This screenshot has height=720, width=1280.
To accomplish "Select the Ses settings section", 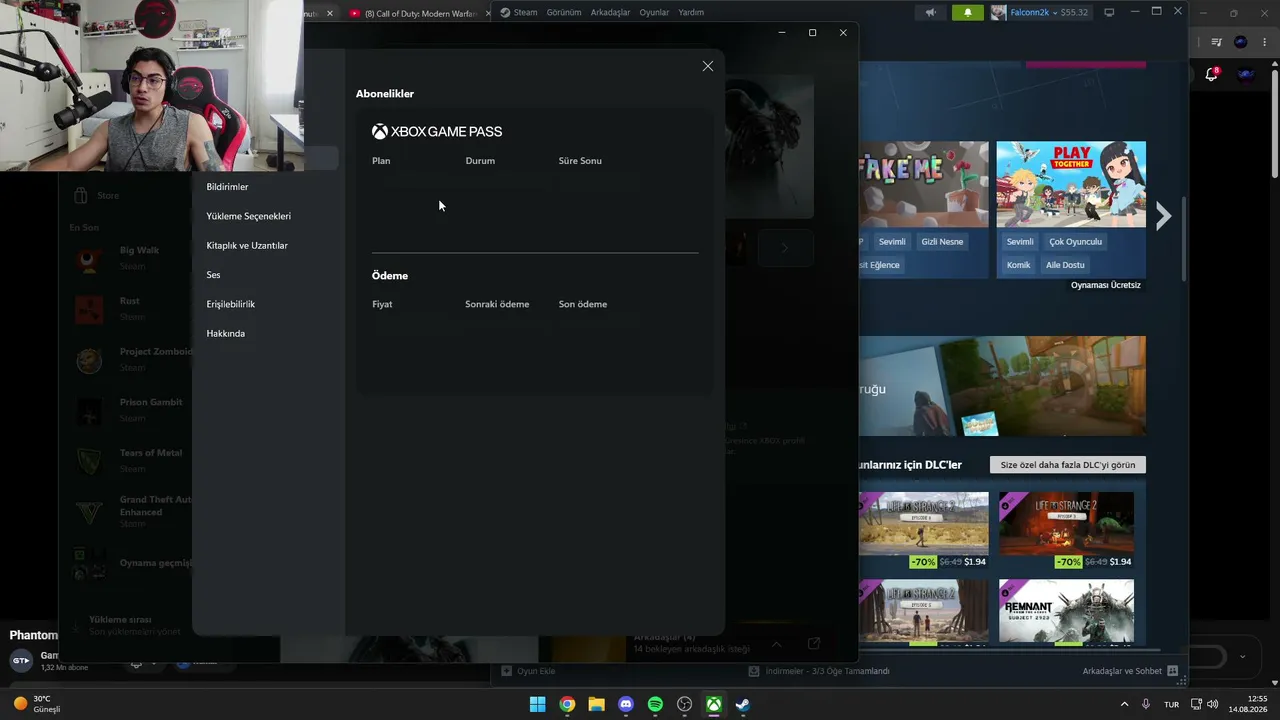I will pyautogui.click(x=213, y=275).
